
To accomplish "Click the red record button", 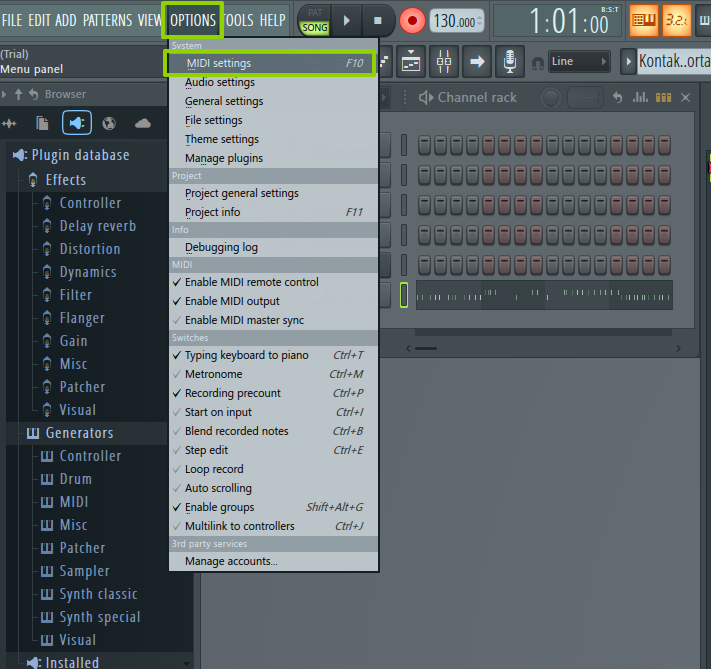I will tap(412, 20).
